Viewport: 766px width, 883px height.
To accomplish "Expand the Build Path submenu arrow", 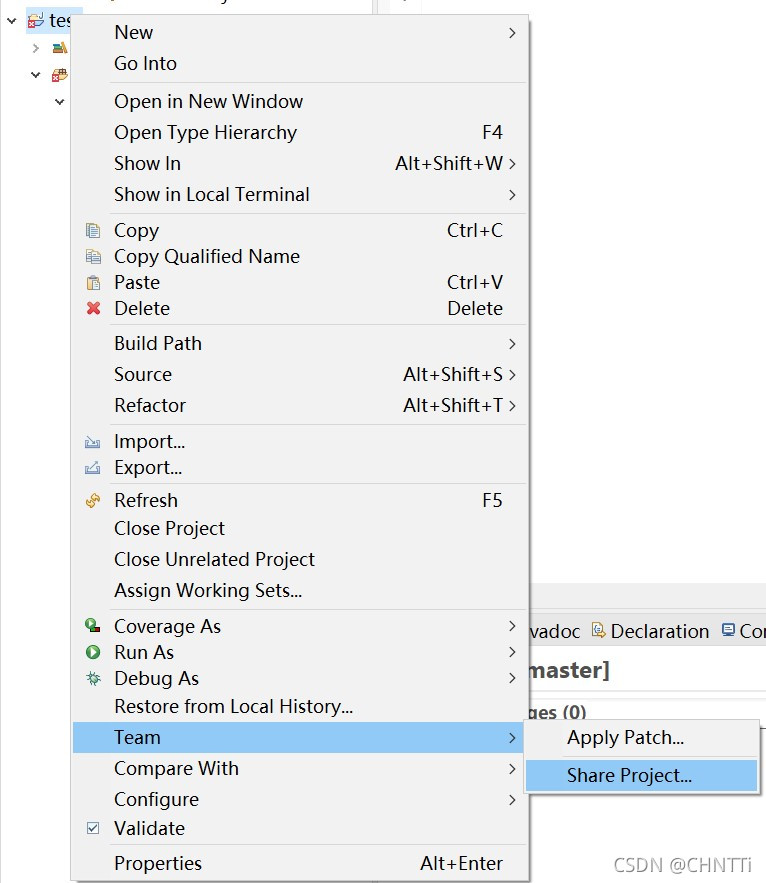I will point(512,344).
